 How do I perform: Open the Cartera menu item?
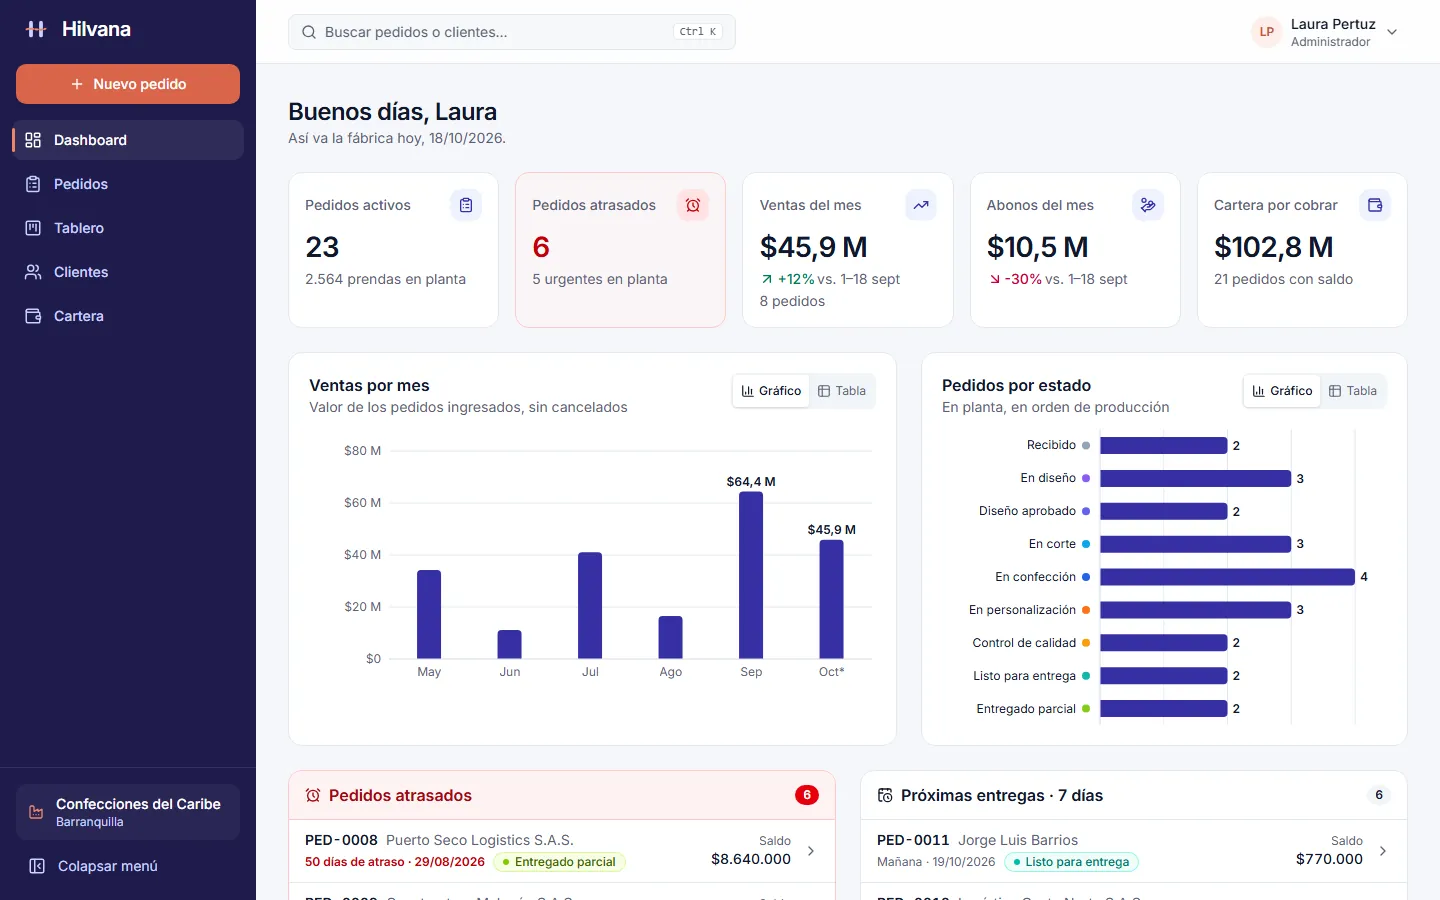128,316
